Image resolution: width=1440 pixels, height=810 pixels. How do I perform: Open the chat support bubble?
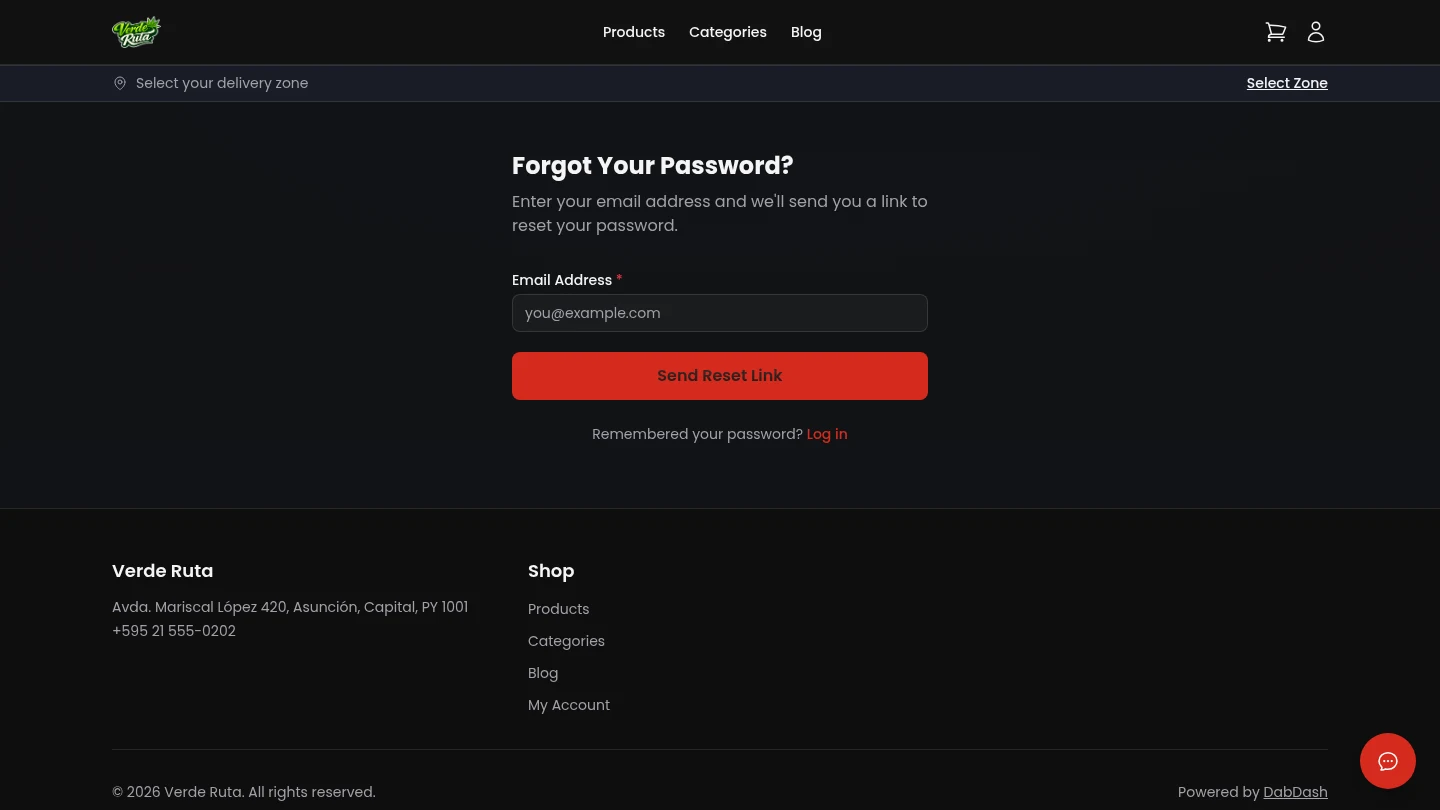tap(1388, 761)
